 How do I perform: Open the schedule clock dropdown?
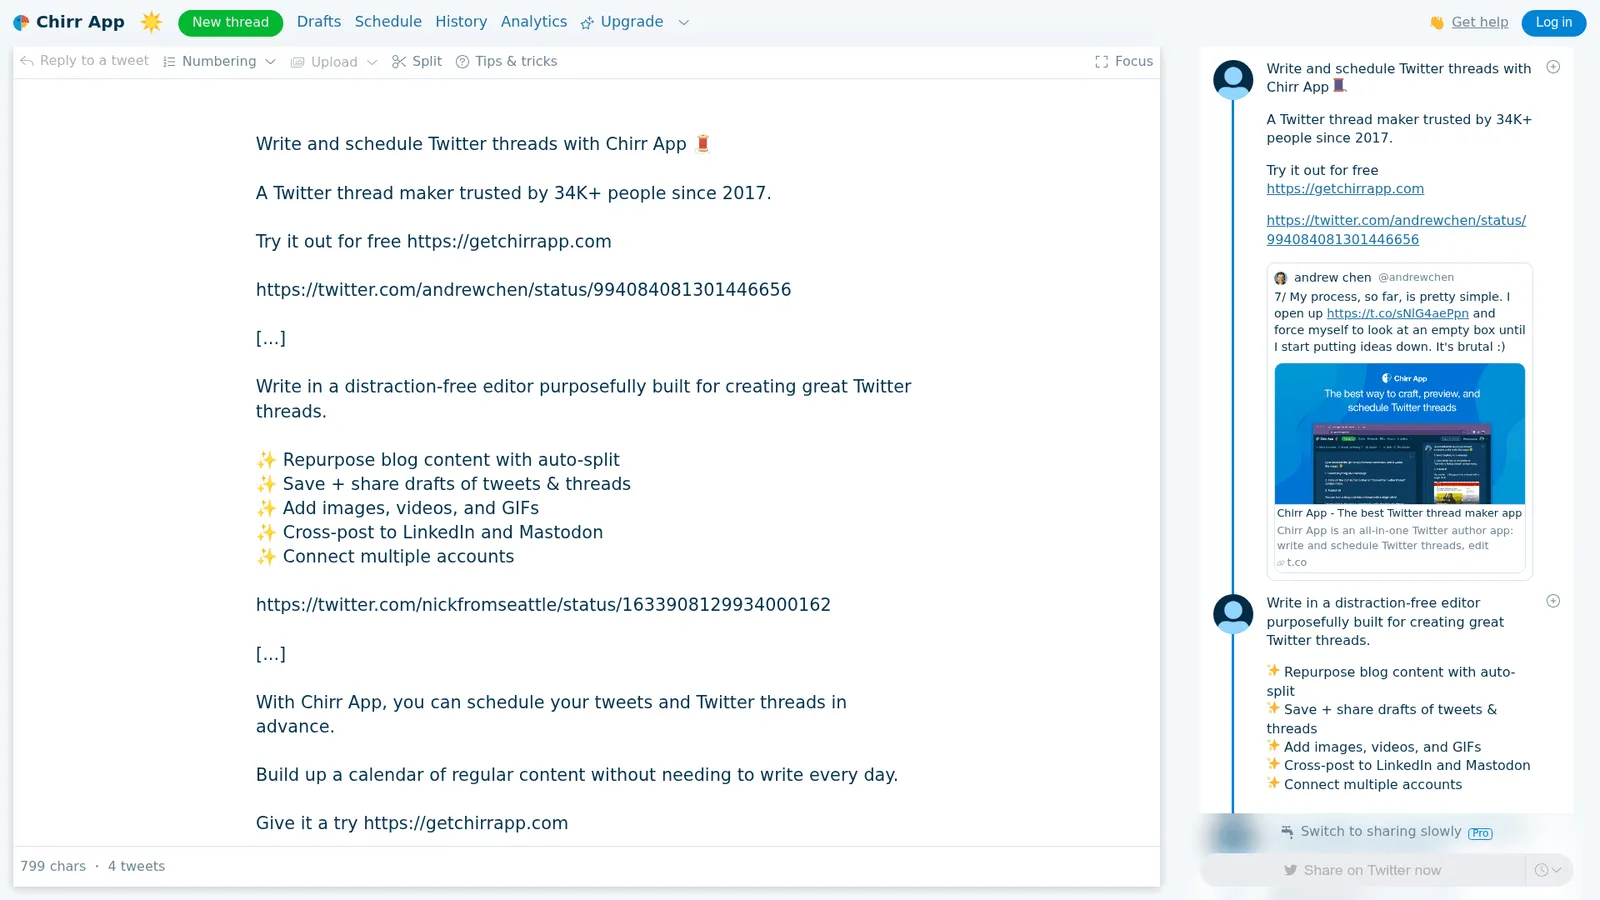click(1548, 870)
